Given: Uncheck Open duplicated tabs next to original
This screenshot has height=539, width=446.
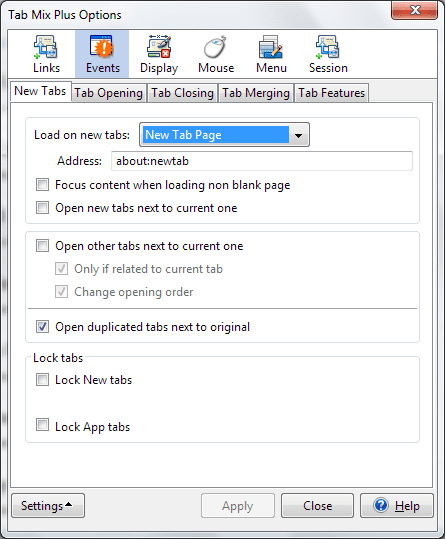Looking at the screenshot, I should click(42, 327).
